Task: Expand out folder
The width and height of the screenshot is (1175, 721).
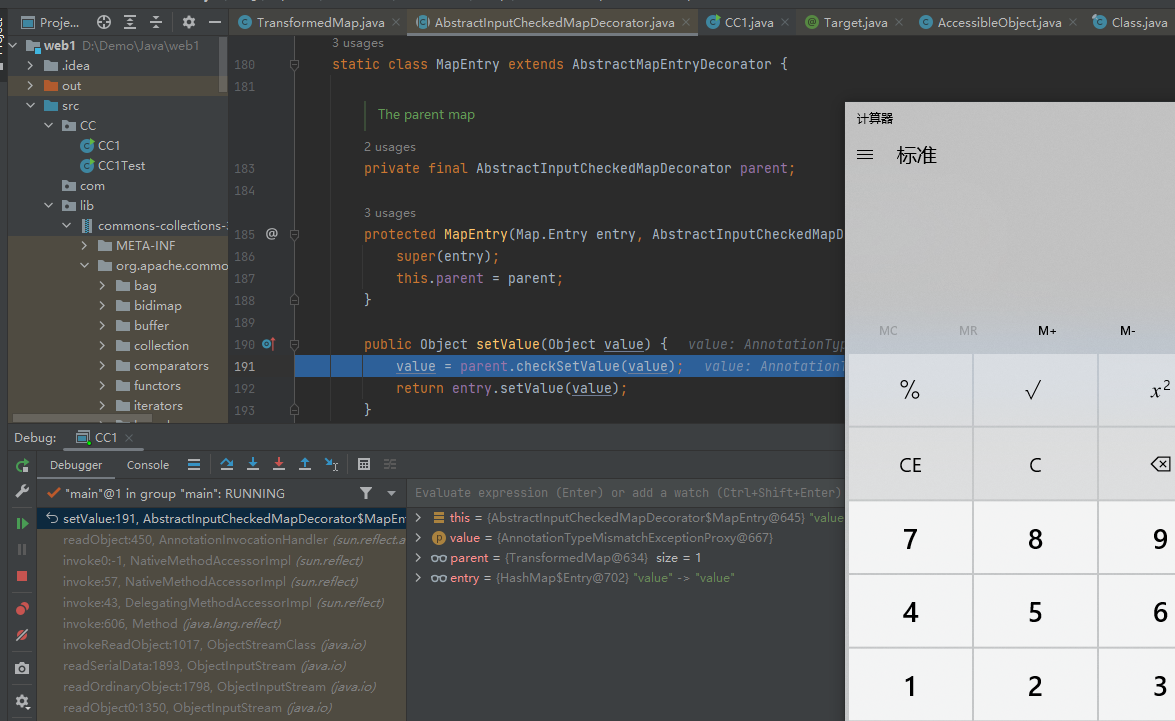Action: point(30,85)
